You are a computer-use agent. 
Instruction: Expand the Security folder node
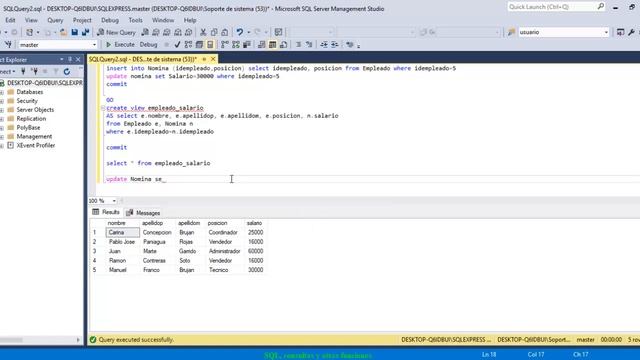tap(2, 101)
